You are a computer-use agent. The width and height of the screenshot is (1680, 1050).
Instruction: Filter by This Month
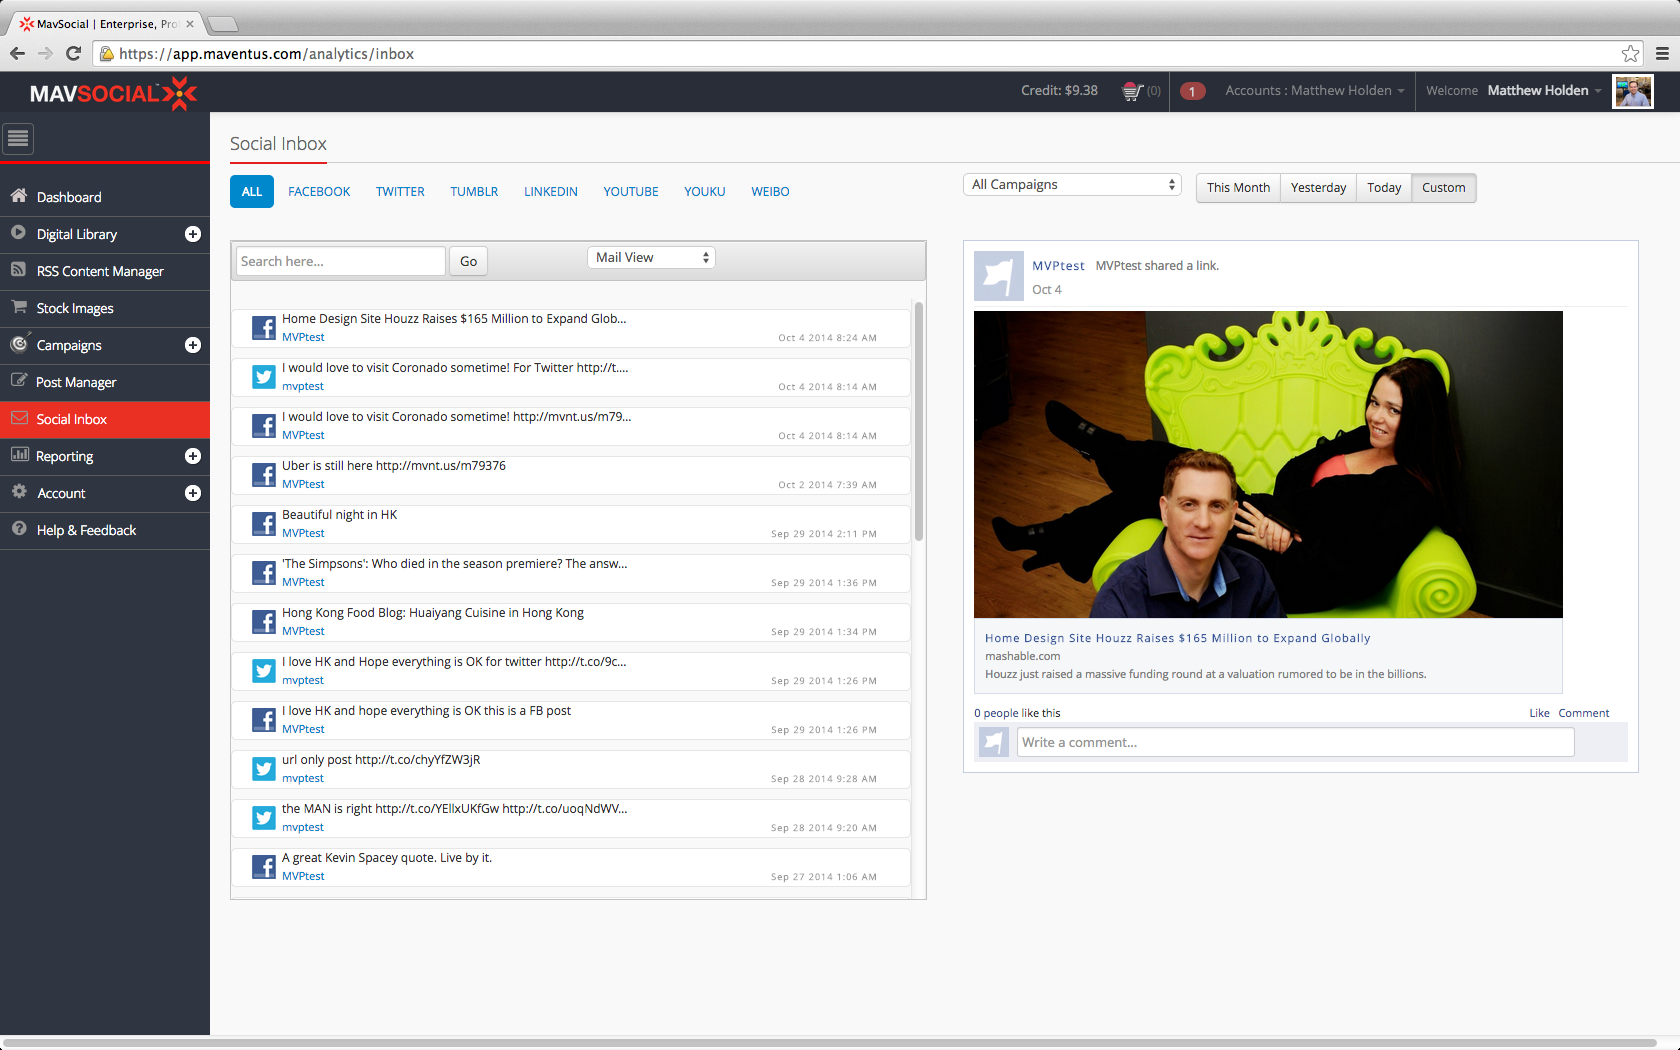coord(1238,188)
